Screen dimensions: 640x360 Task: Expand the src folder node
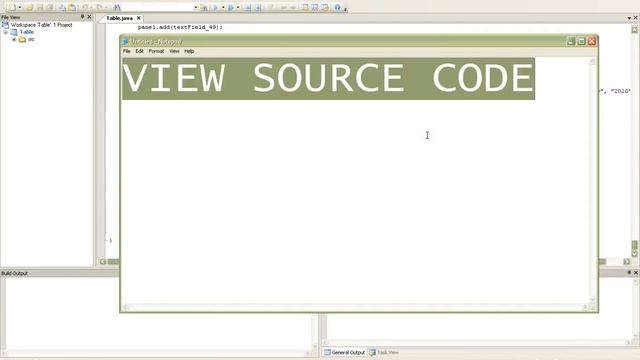[14, 39]
